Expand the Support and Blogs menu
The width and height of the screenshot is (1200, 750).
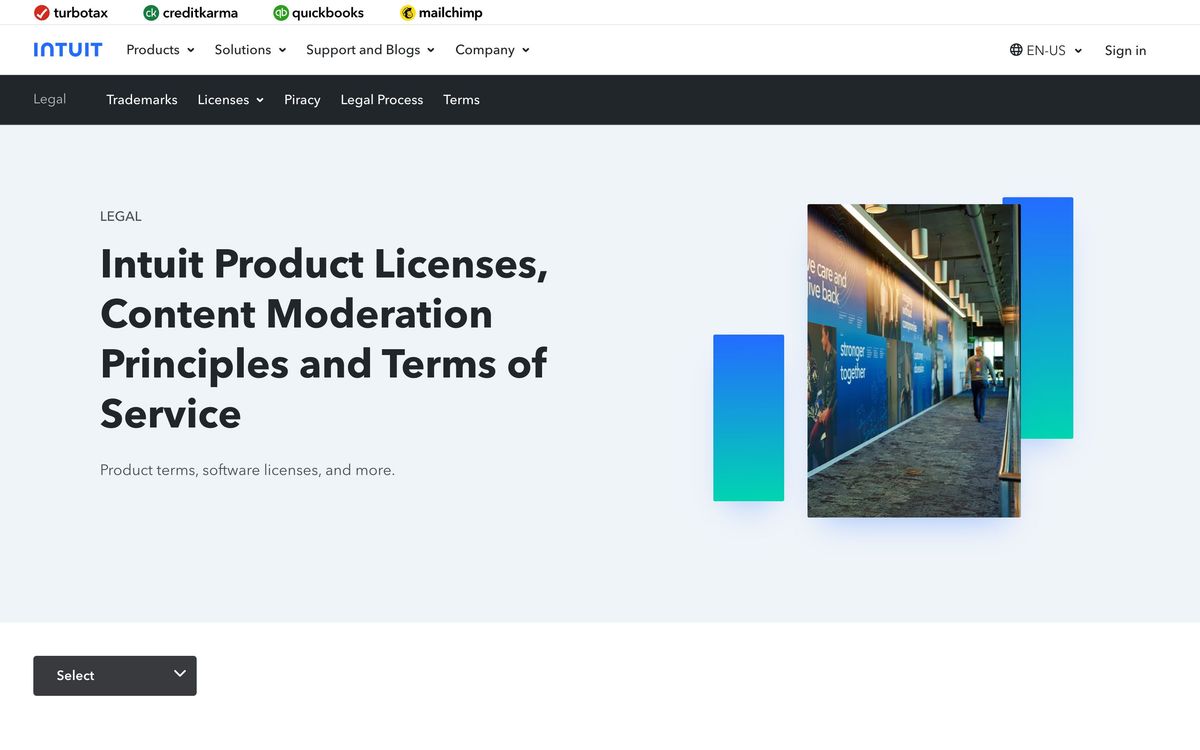coord(370,50)
